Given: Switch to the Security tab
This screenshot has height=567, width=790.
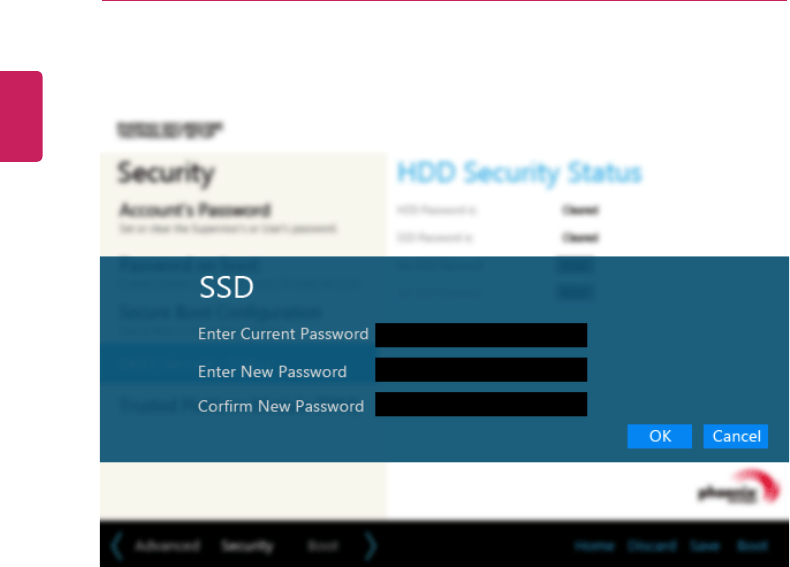Looking at the screenshot, I should pos(246,546).
